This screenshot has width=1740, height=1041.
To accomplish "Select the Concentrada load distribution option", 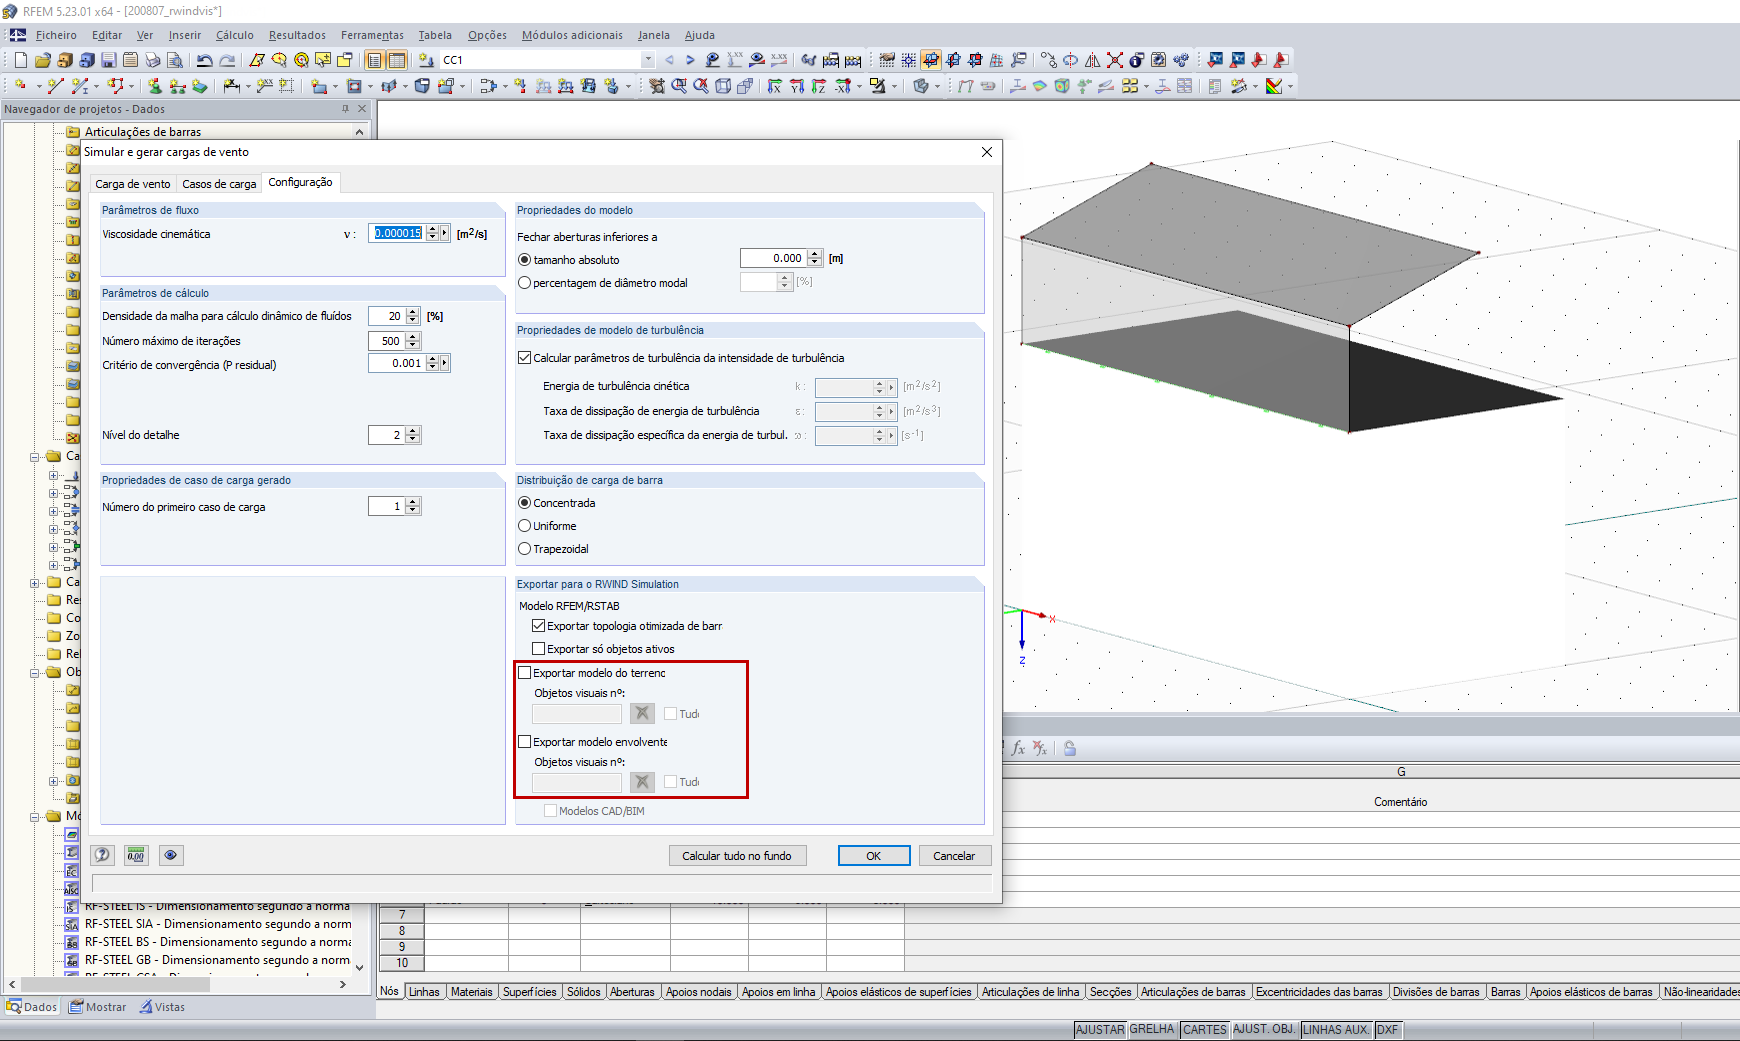I will (525, 503).
